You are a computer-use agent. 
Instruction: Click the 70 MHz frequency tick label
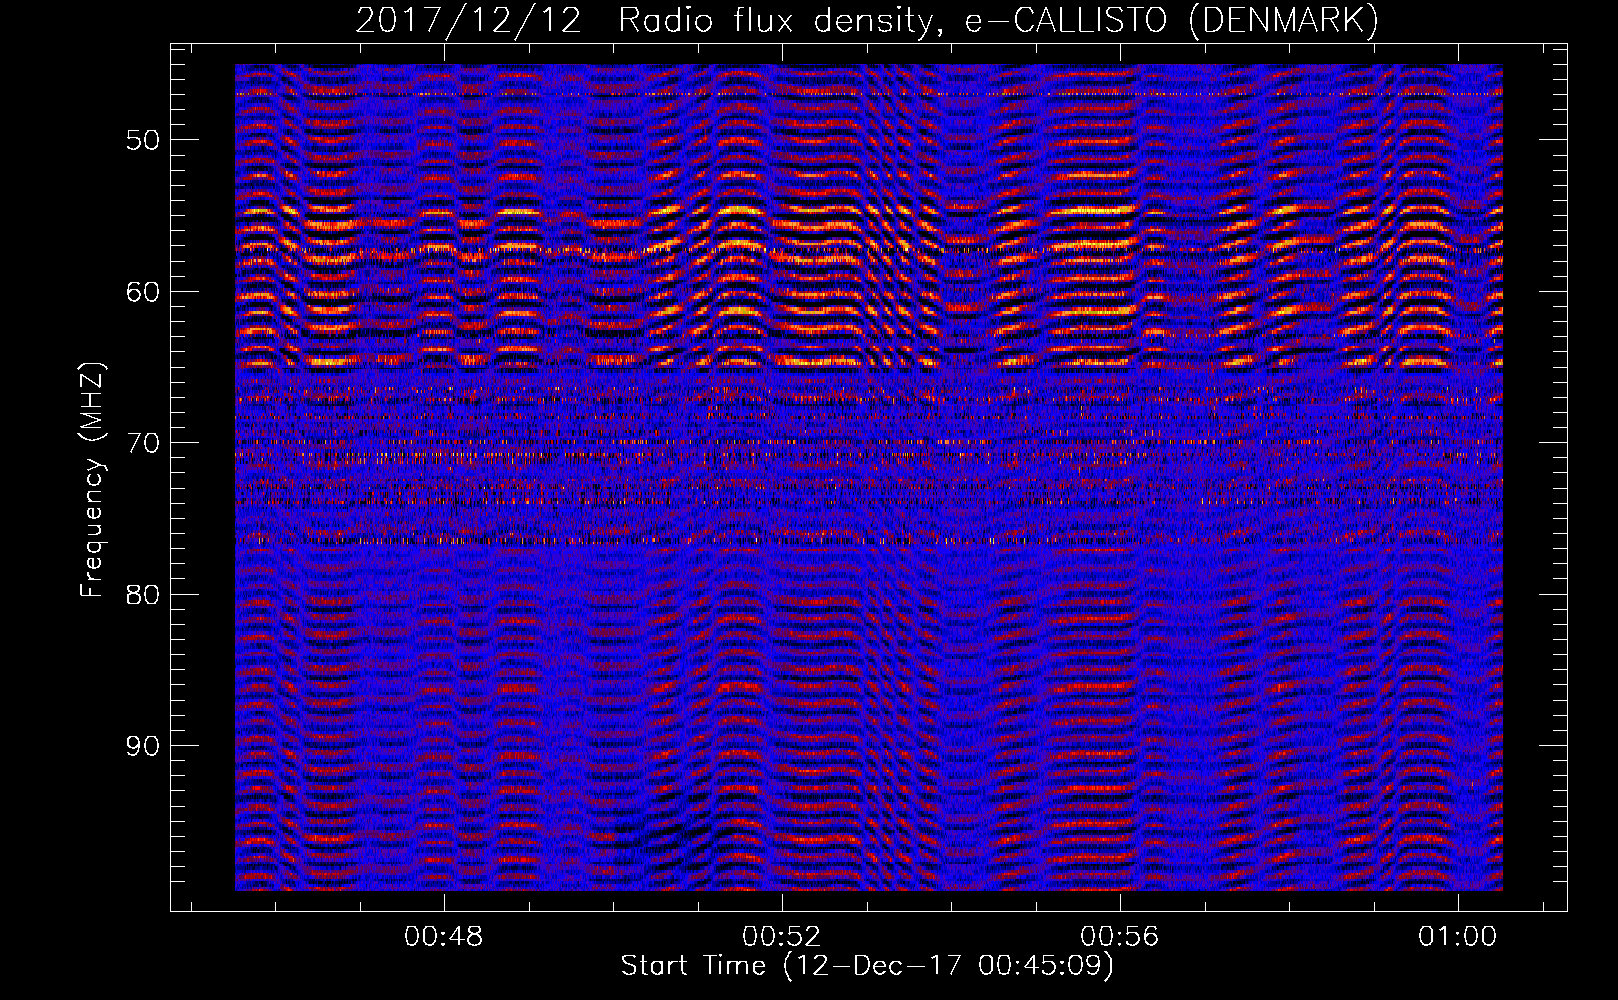pos(142,443)
